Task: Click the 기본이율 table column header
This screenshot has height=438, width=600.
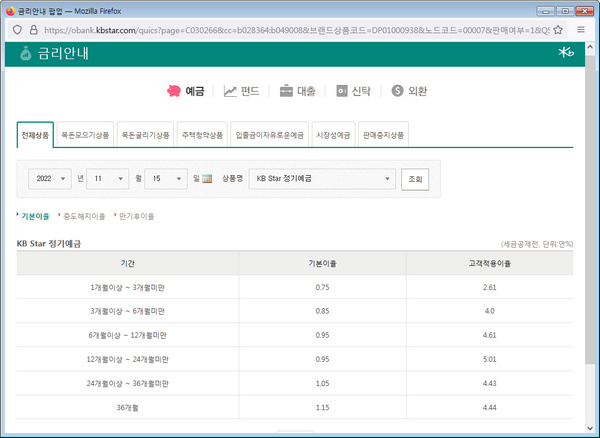Action: coord(323,263)
